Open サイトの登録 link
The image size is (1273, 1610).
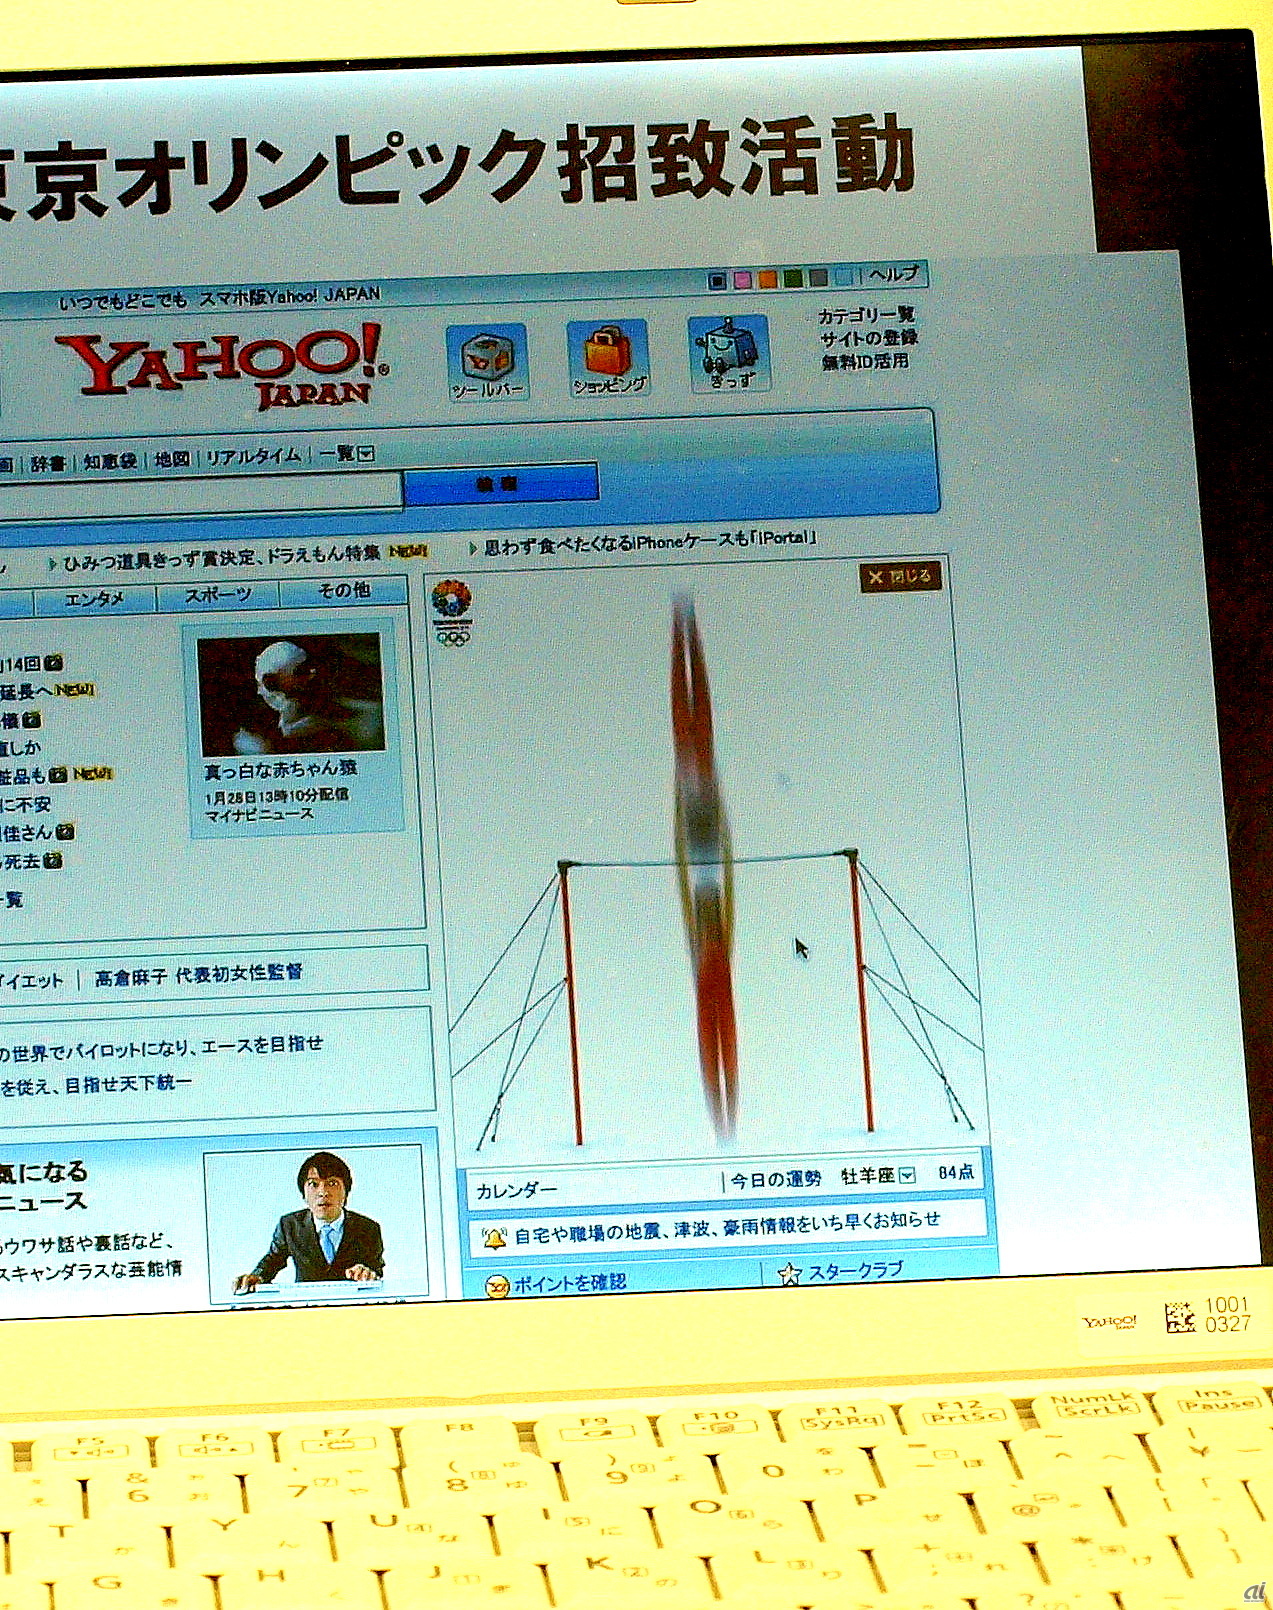869,339
